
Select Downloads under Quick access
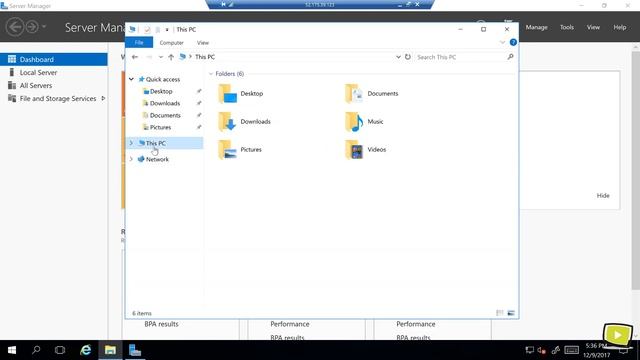coord(164,103)
